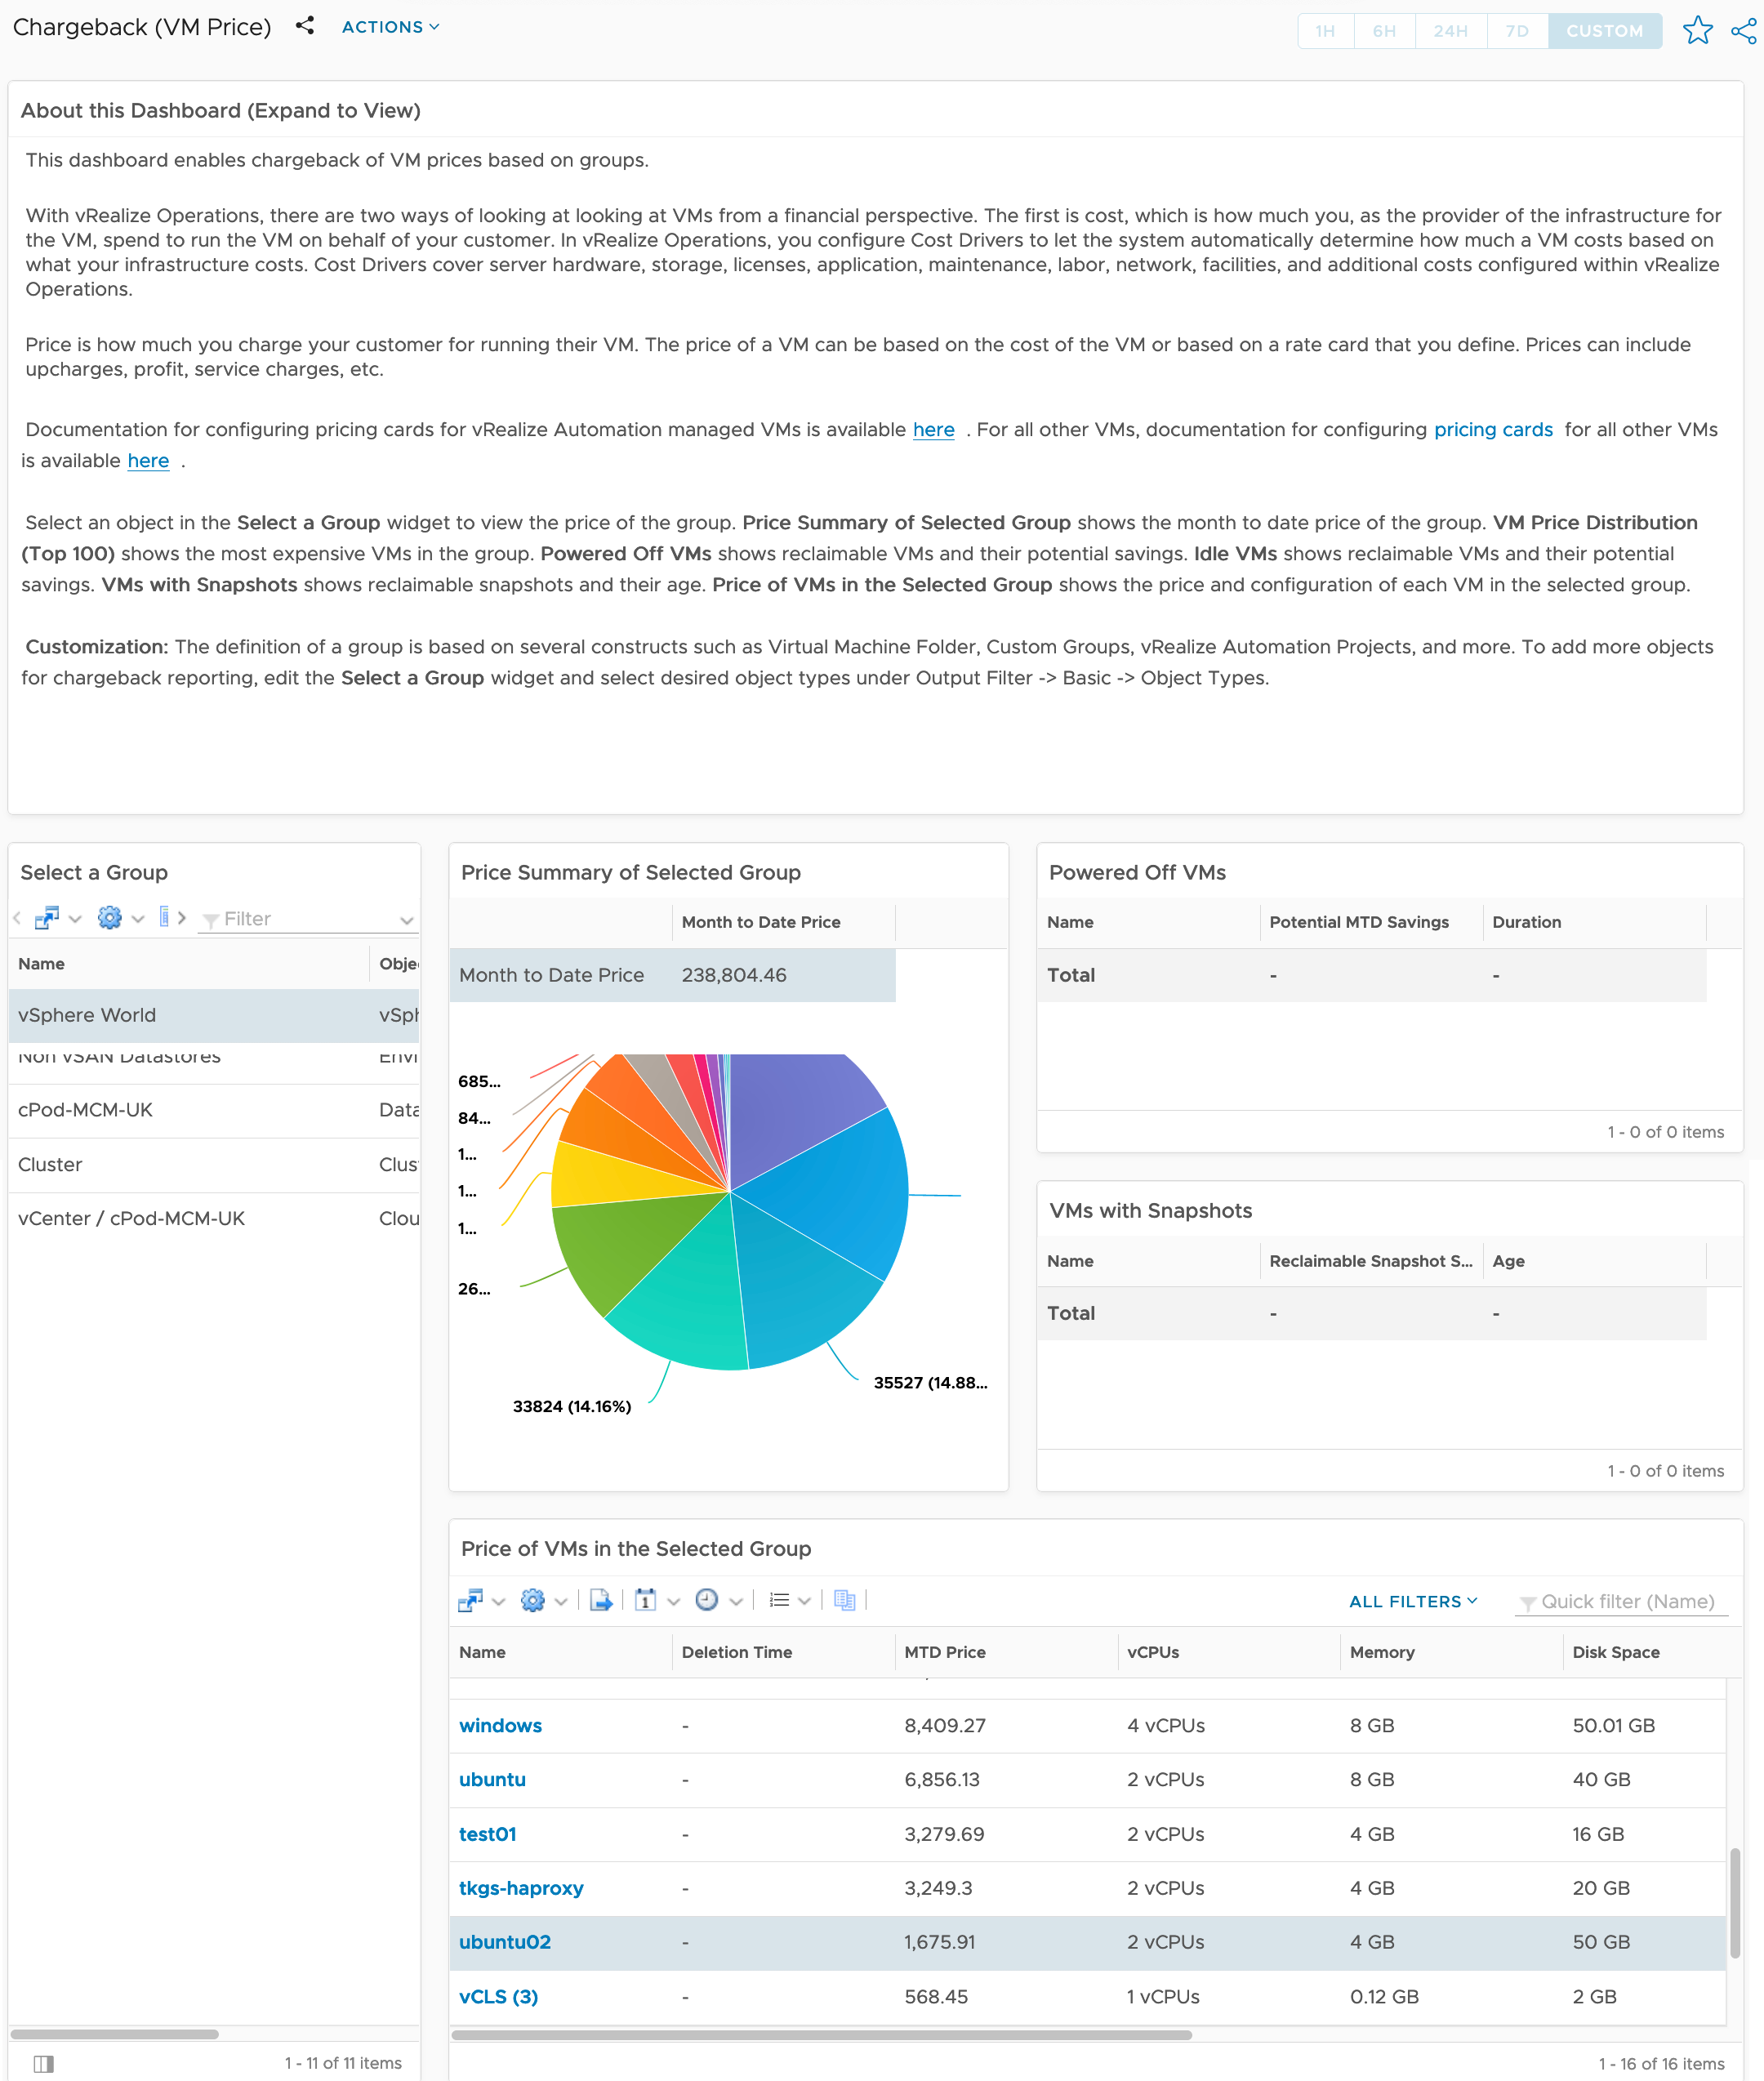1764x2081 pixels.
Task: Select vSphere World row
Action: (x=213, y=1016)
